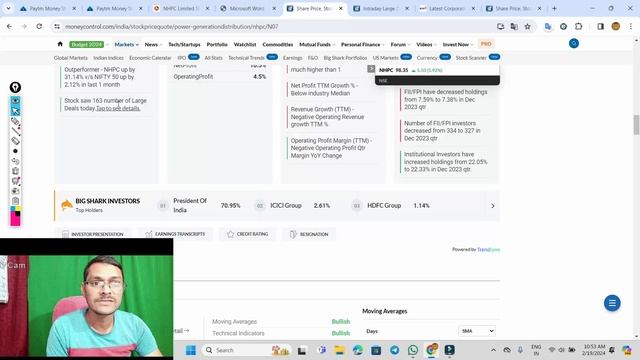
Task: Click the Economic Calendar sub-nav link
Action: [150, 58]
